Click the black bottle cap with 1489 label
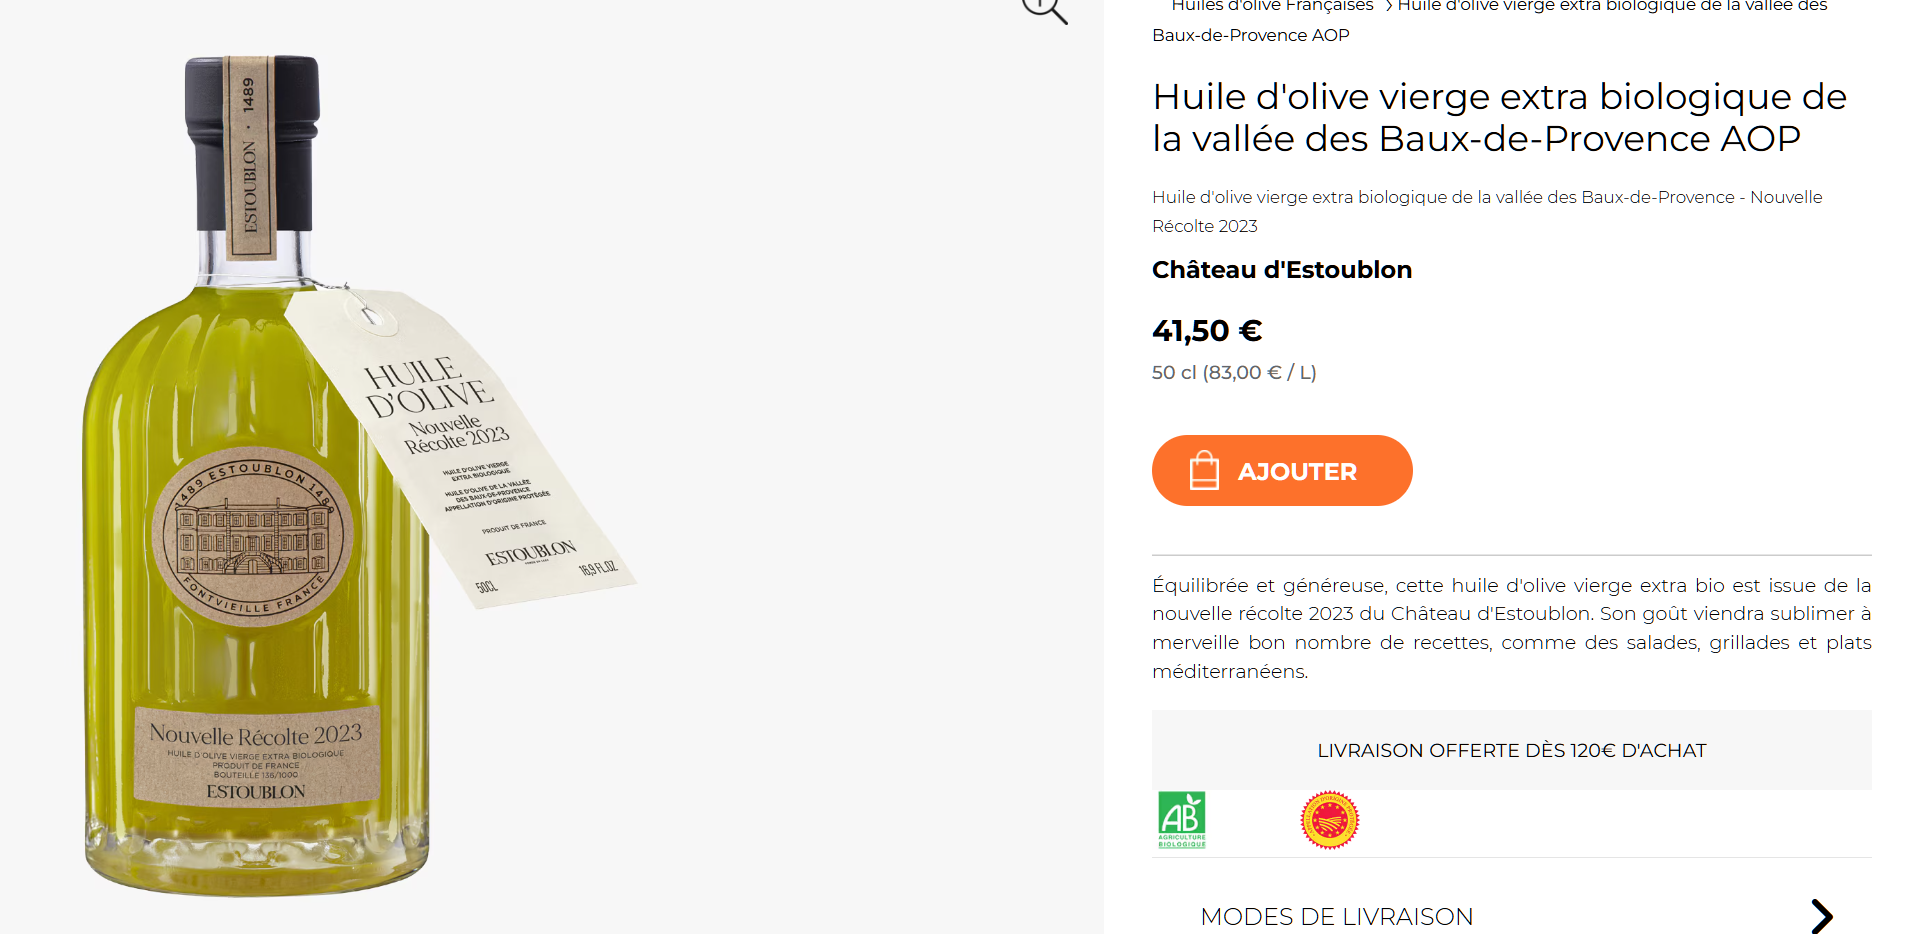Screen dimensions: 1916x934 252,143
